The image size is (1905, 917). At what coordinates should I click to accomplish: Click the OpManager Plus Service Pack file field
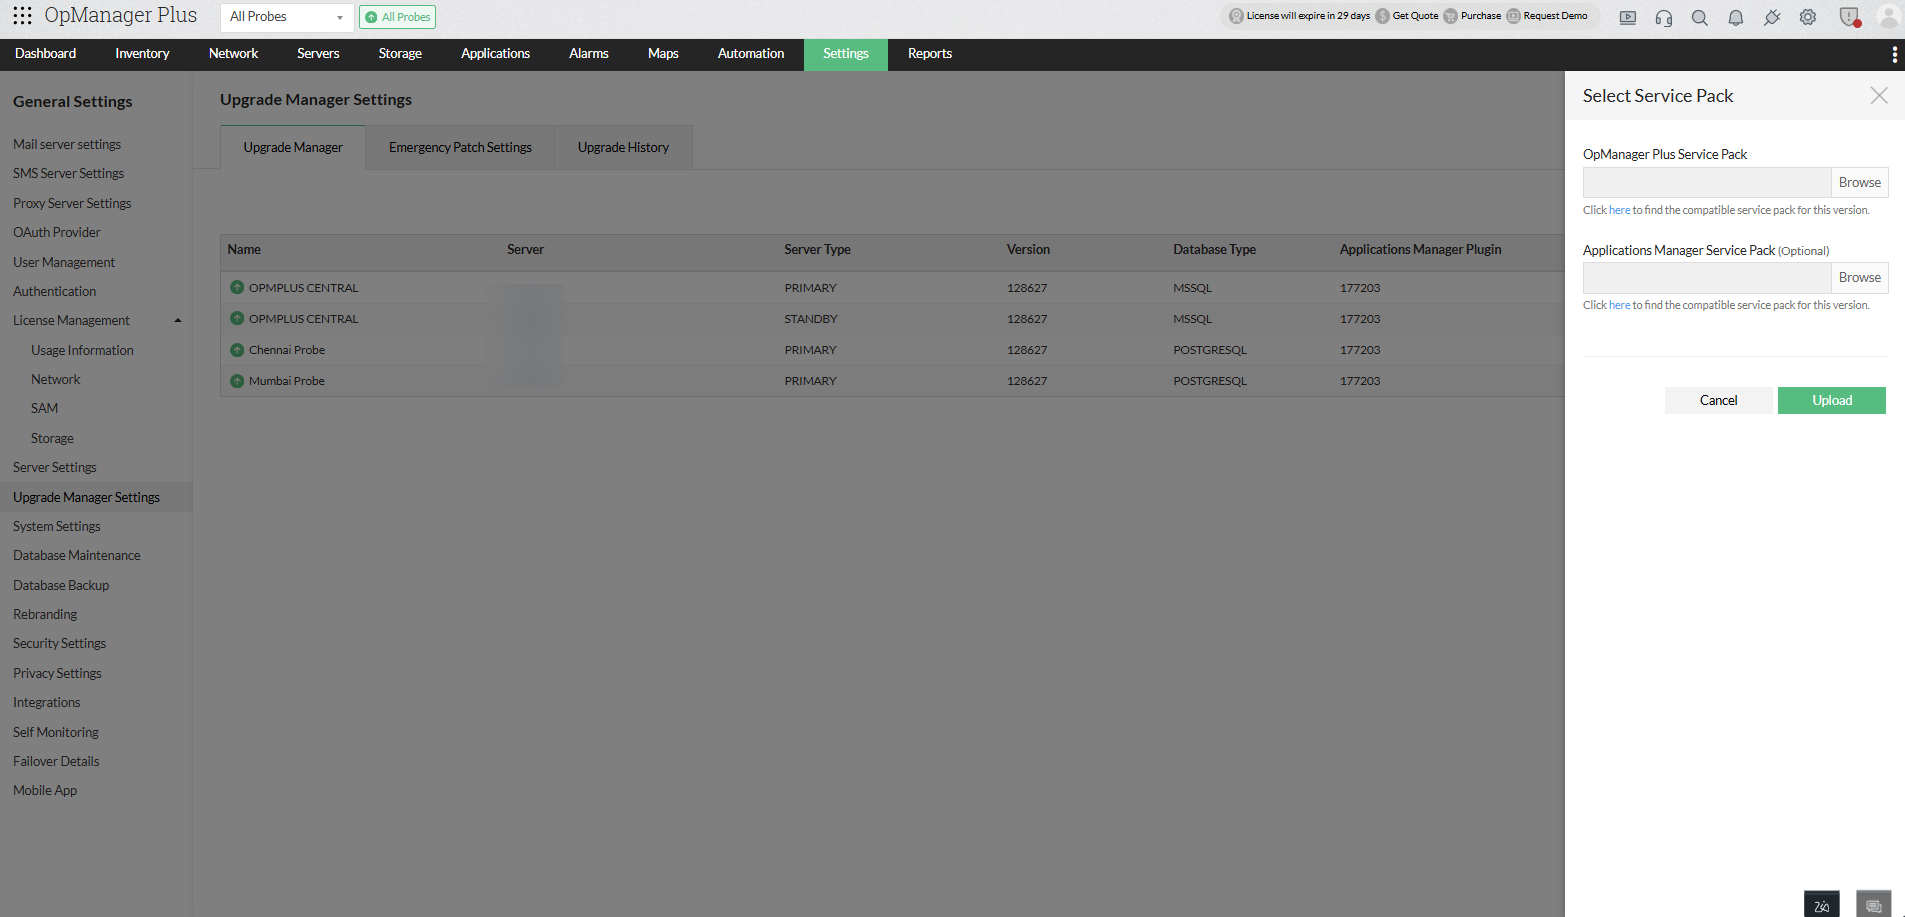click(1707, 182)
